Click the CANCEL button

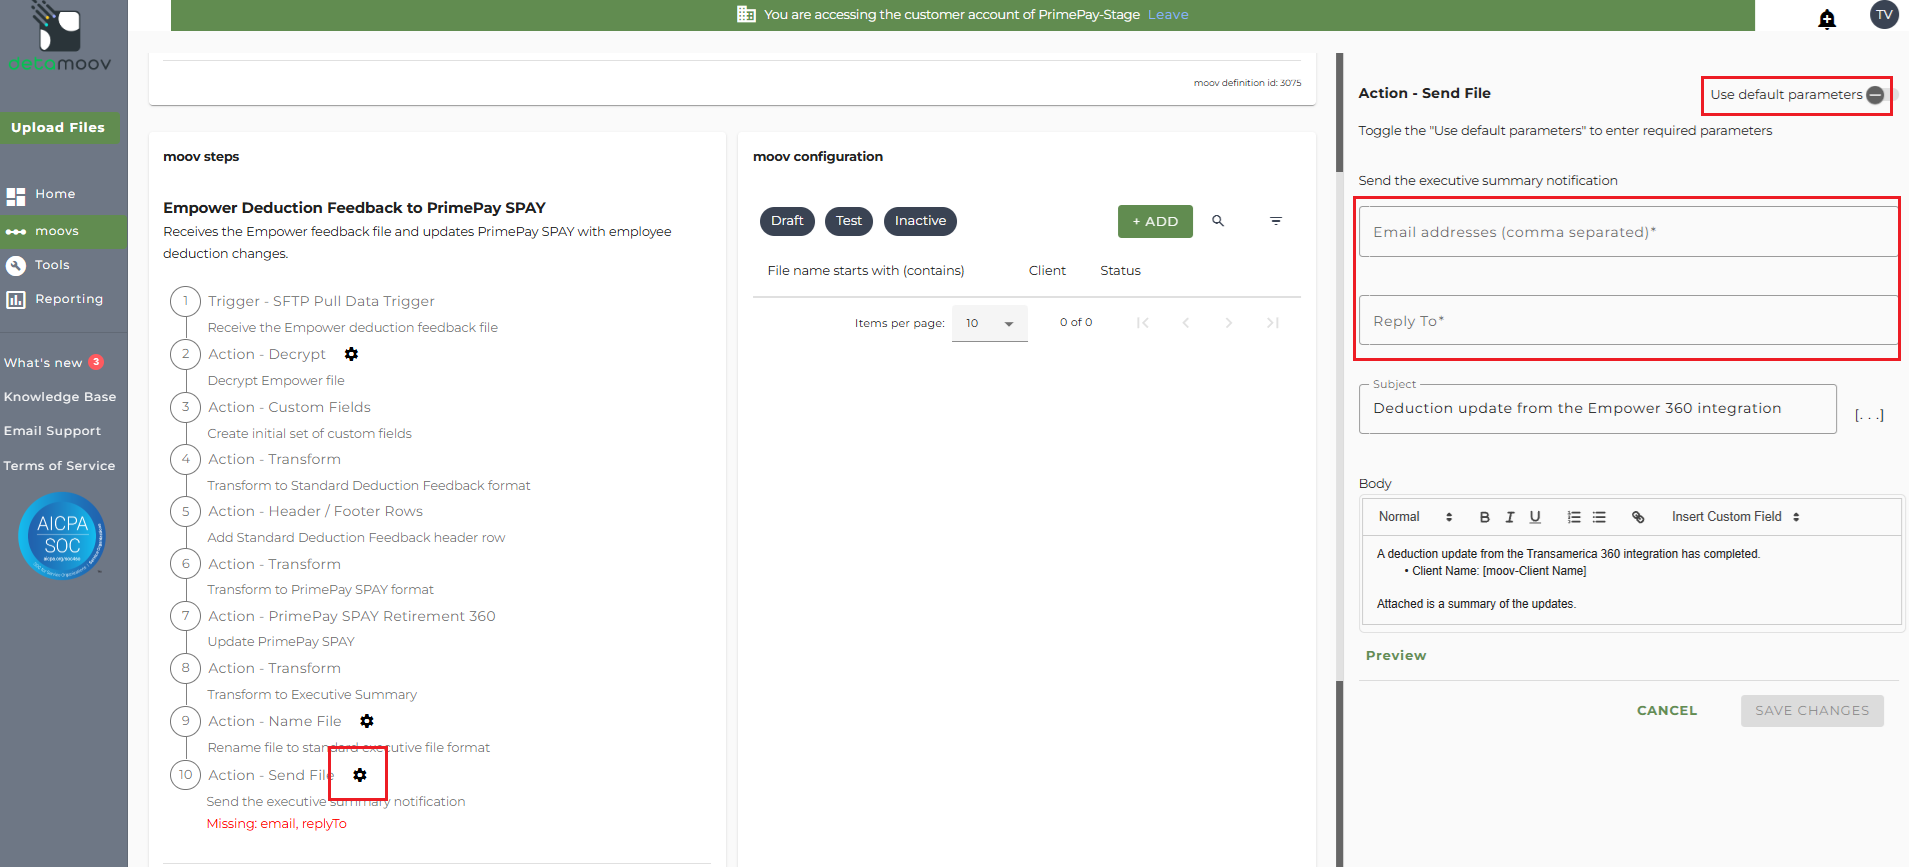pos(1667,711)
